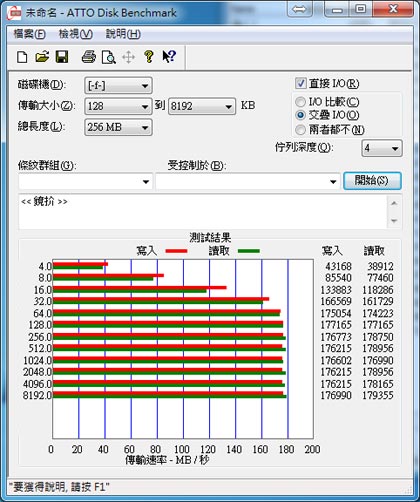Click the 8192.0 row red write bar

168,393
